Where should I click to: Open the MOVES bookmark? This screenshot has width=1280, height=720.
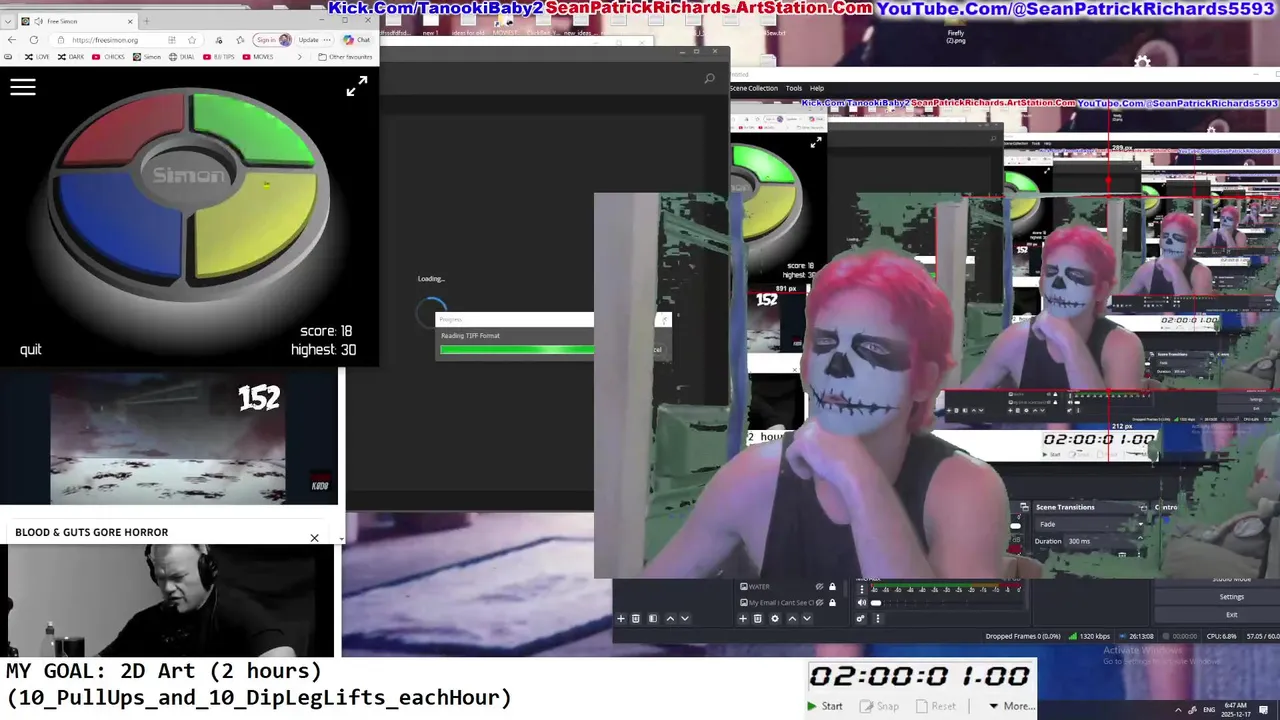click(x=258, y=57)
